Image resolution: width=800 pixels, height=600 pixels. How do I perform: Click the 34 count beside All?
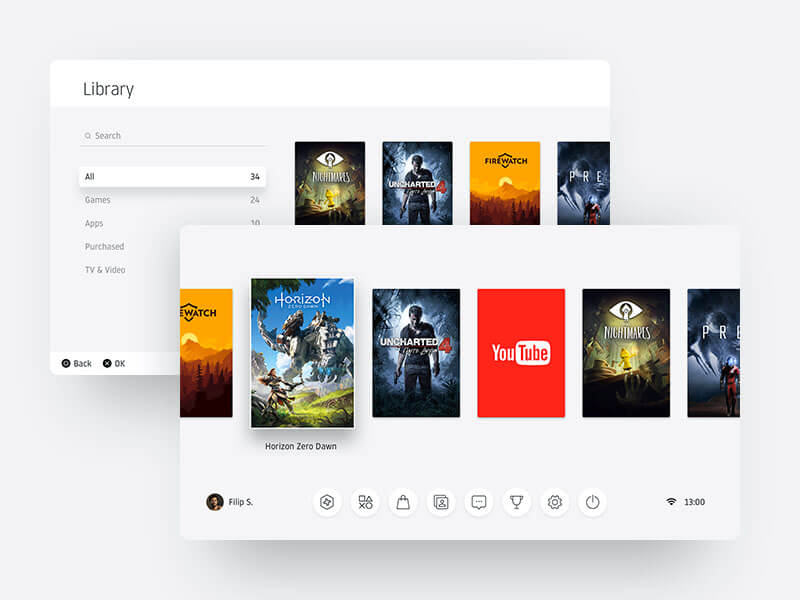pyautogui.click(x=255, y=177)
